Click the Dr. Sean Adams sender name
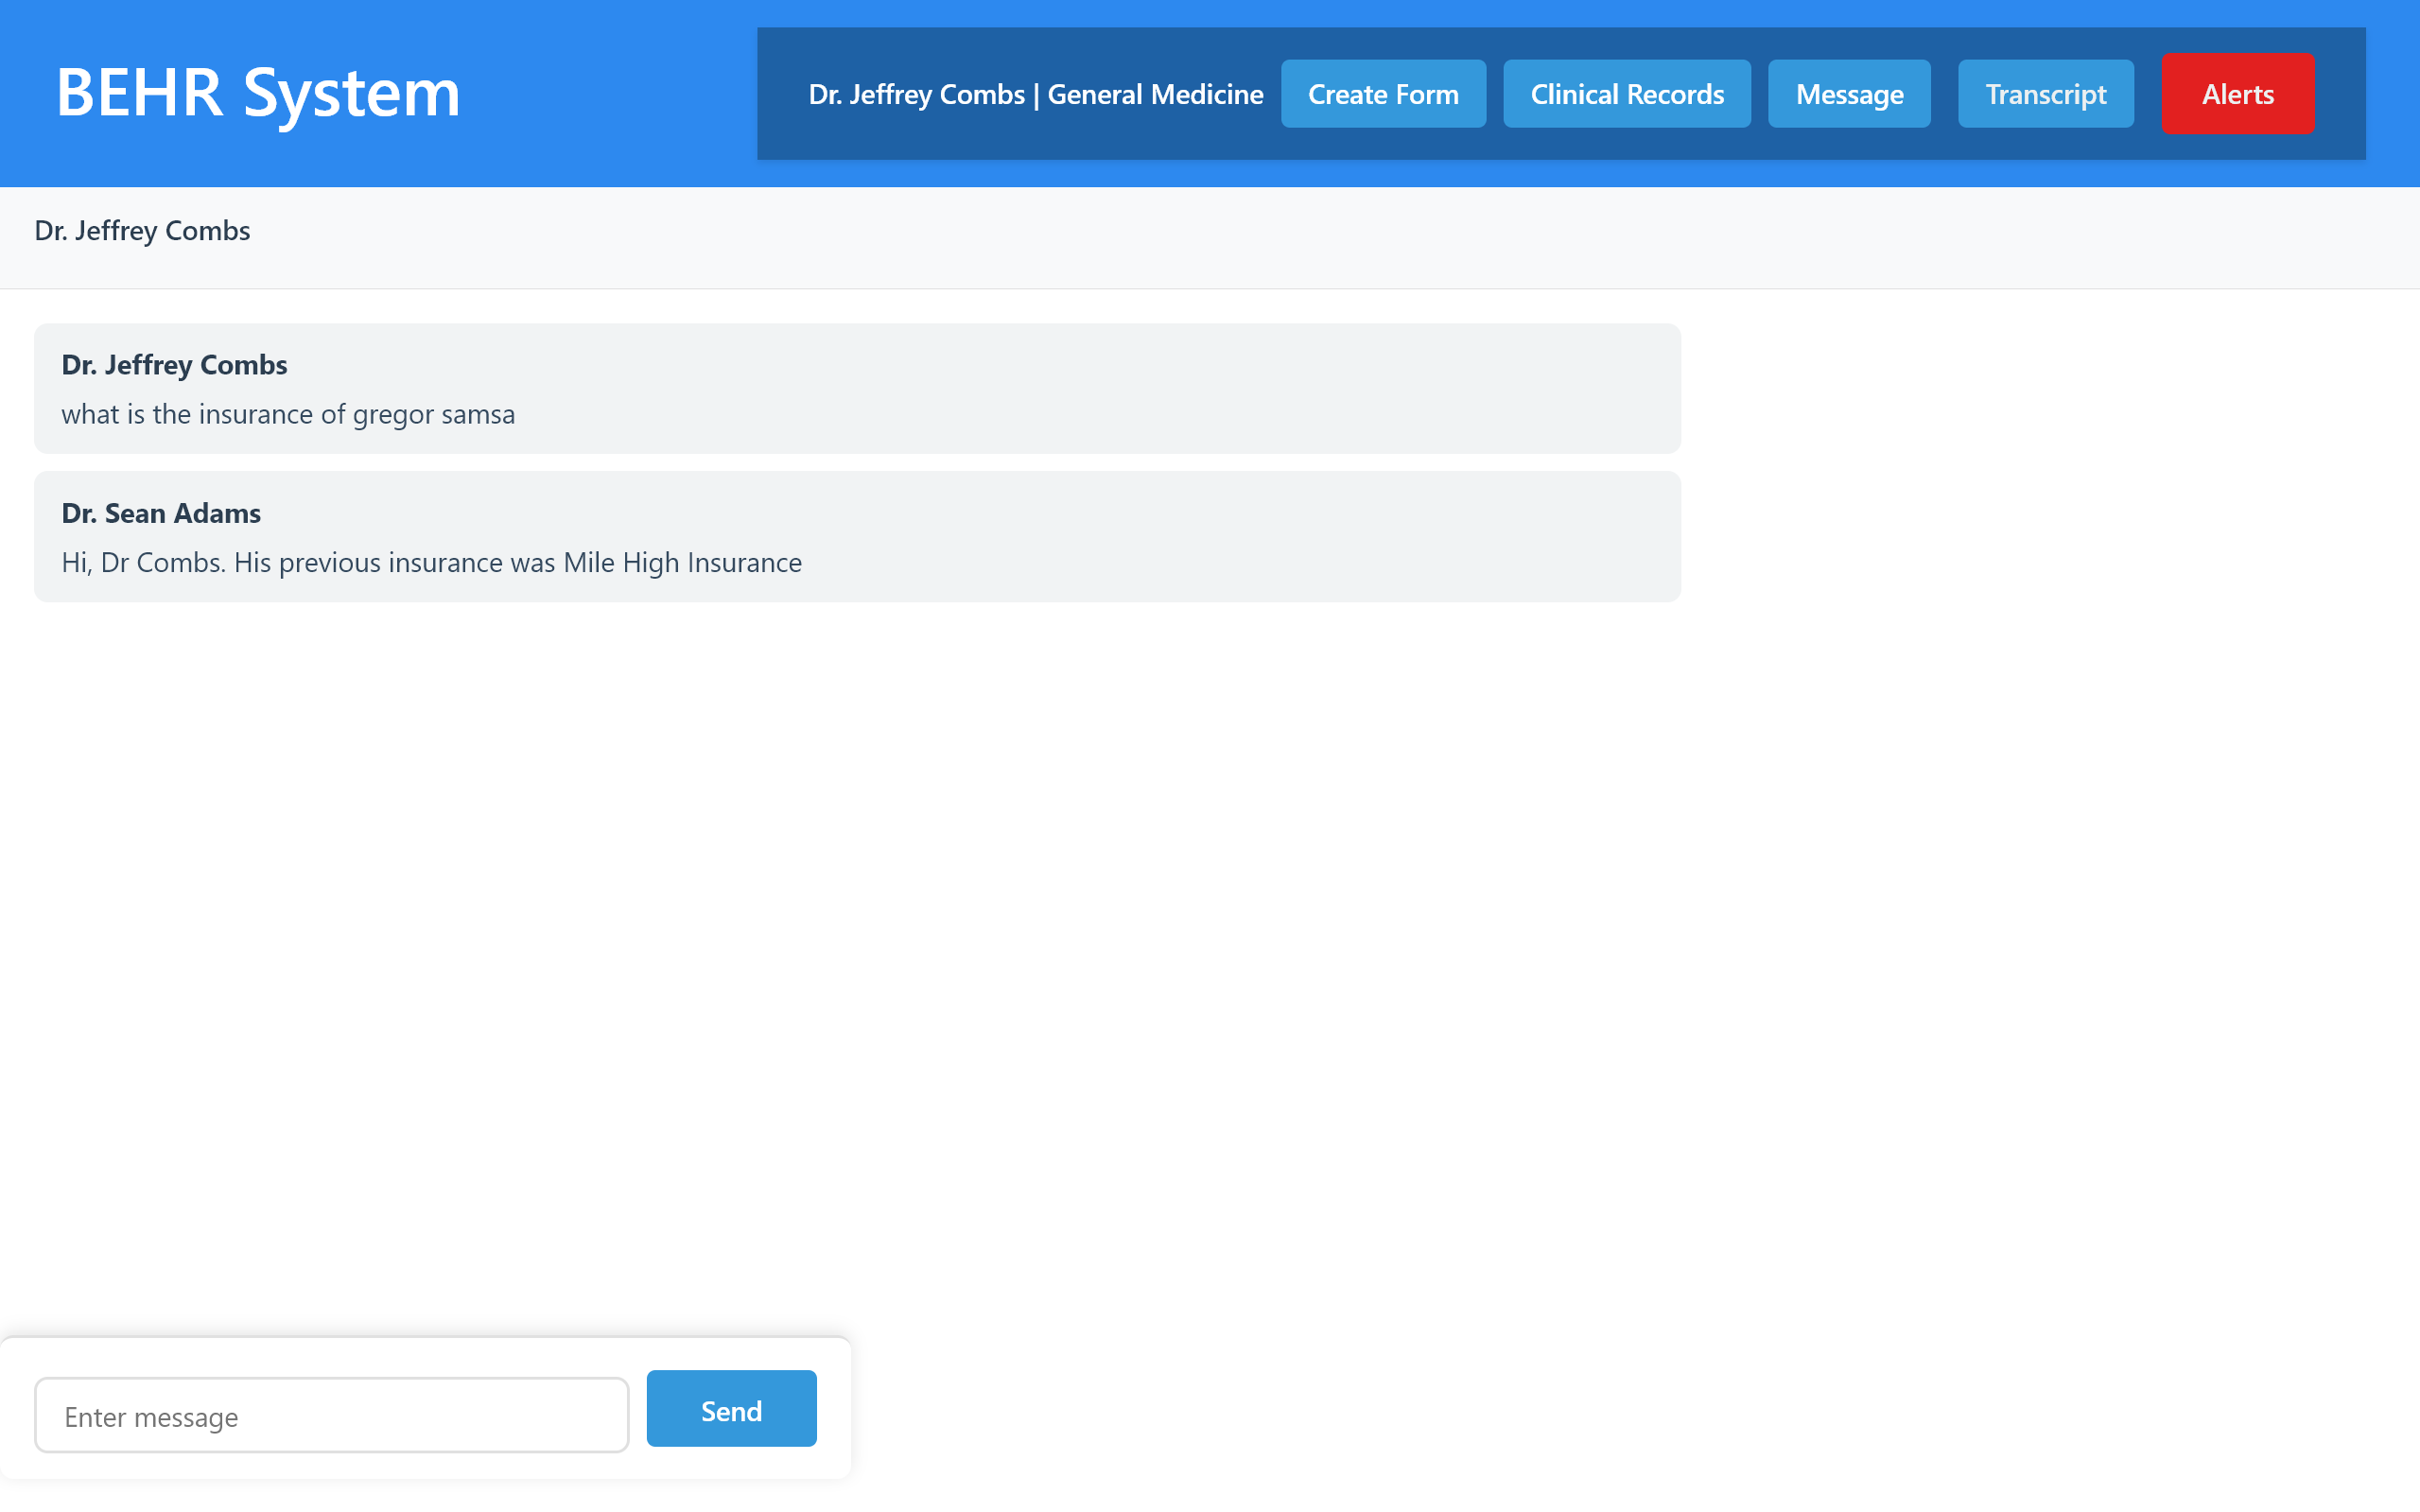2420x1512 pixels. pyautogui.click(x=161, y=513)
